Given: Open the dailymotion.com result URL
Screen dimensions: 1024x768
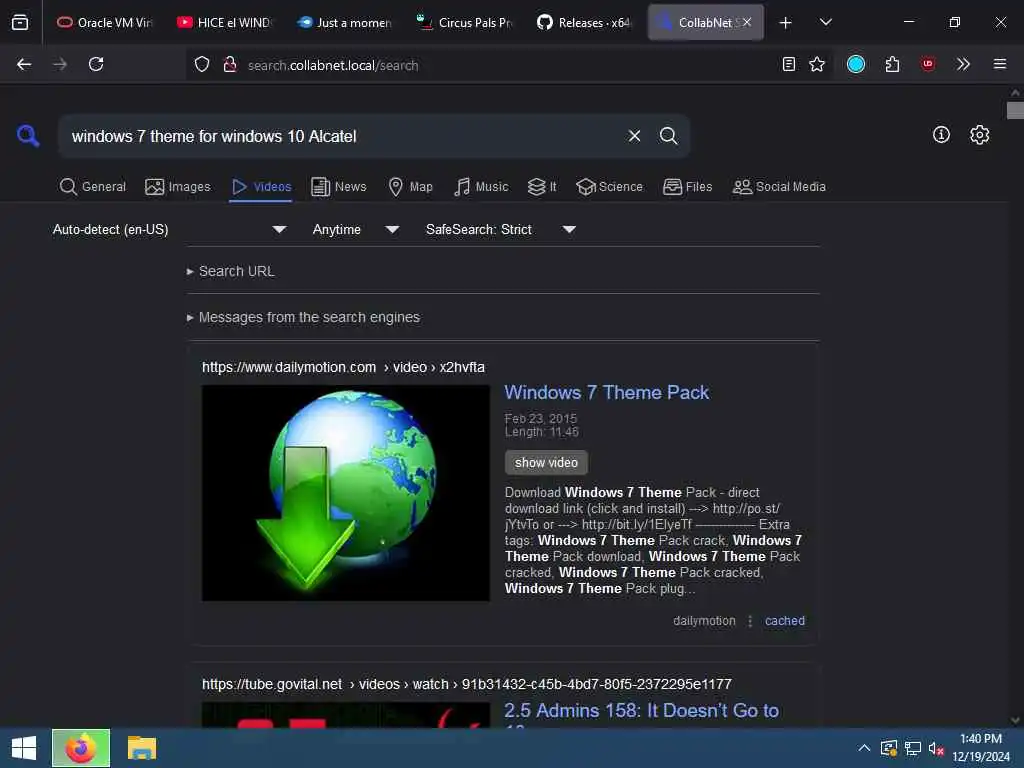Looking at the screenshot, I should coord(343,367).
